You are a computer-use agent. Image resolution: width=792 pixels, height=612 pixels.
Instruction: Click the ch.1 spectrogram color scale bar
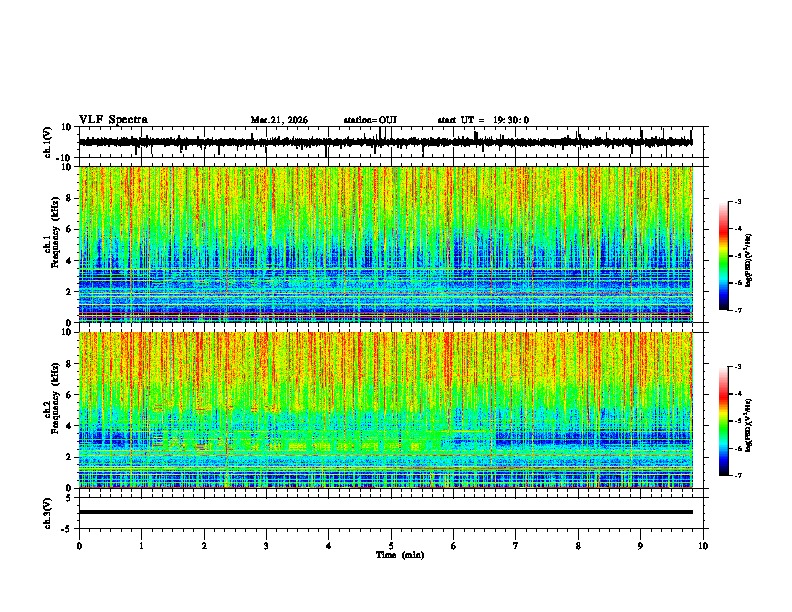click(x=724, y=256)
